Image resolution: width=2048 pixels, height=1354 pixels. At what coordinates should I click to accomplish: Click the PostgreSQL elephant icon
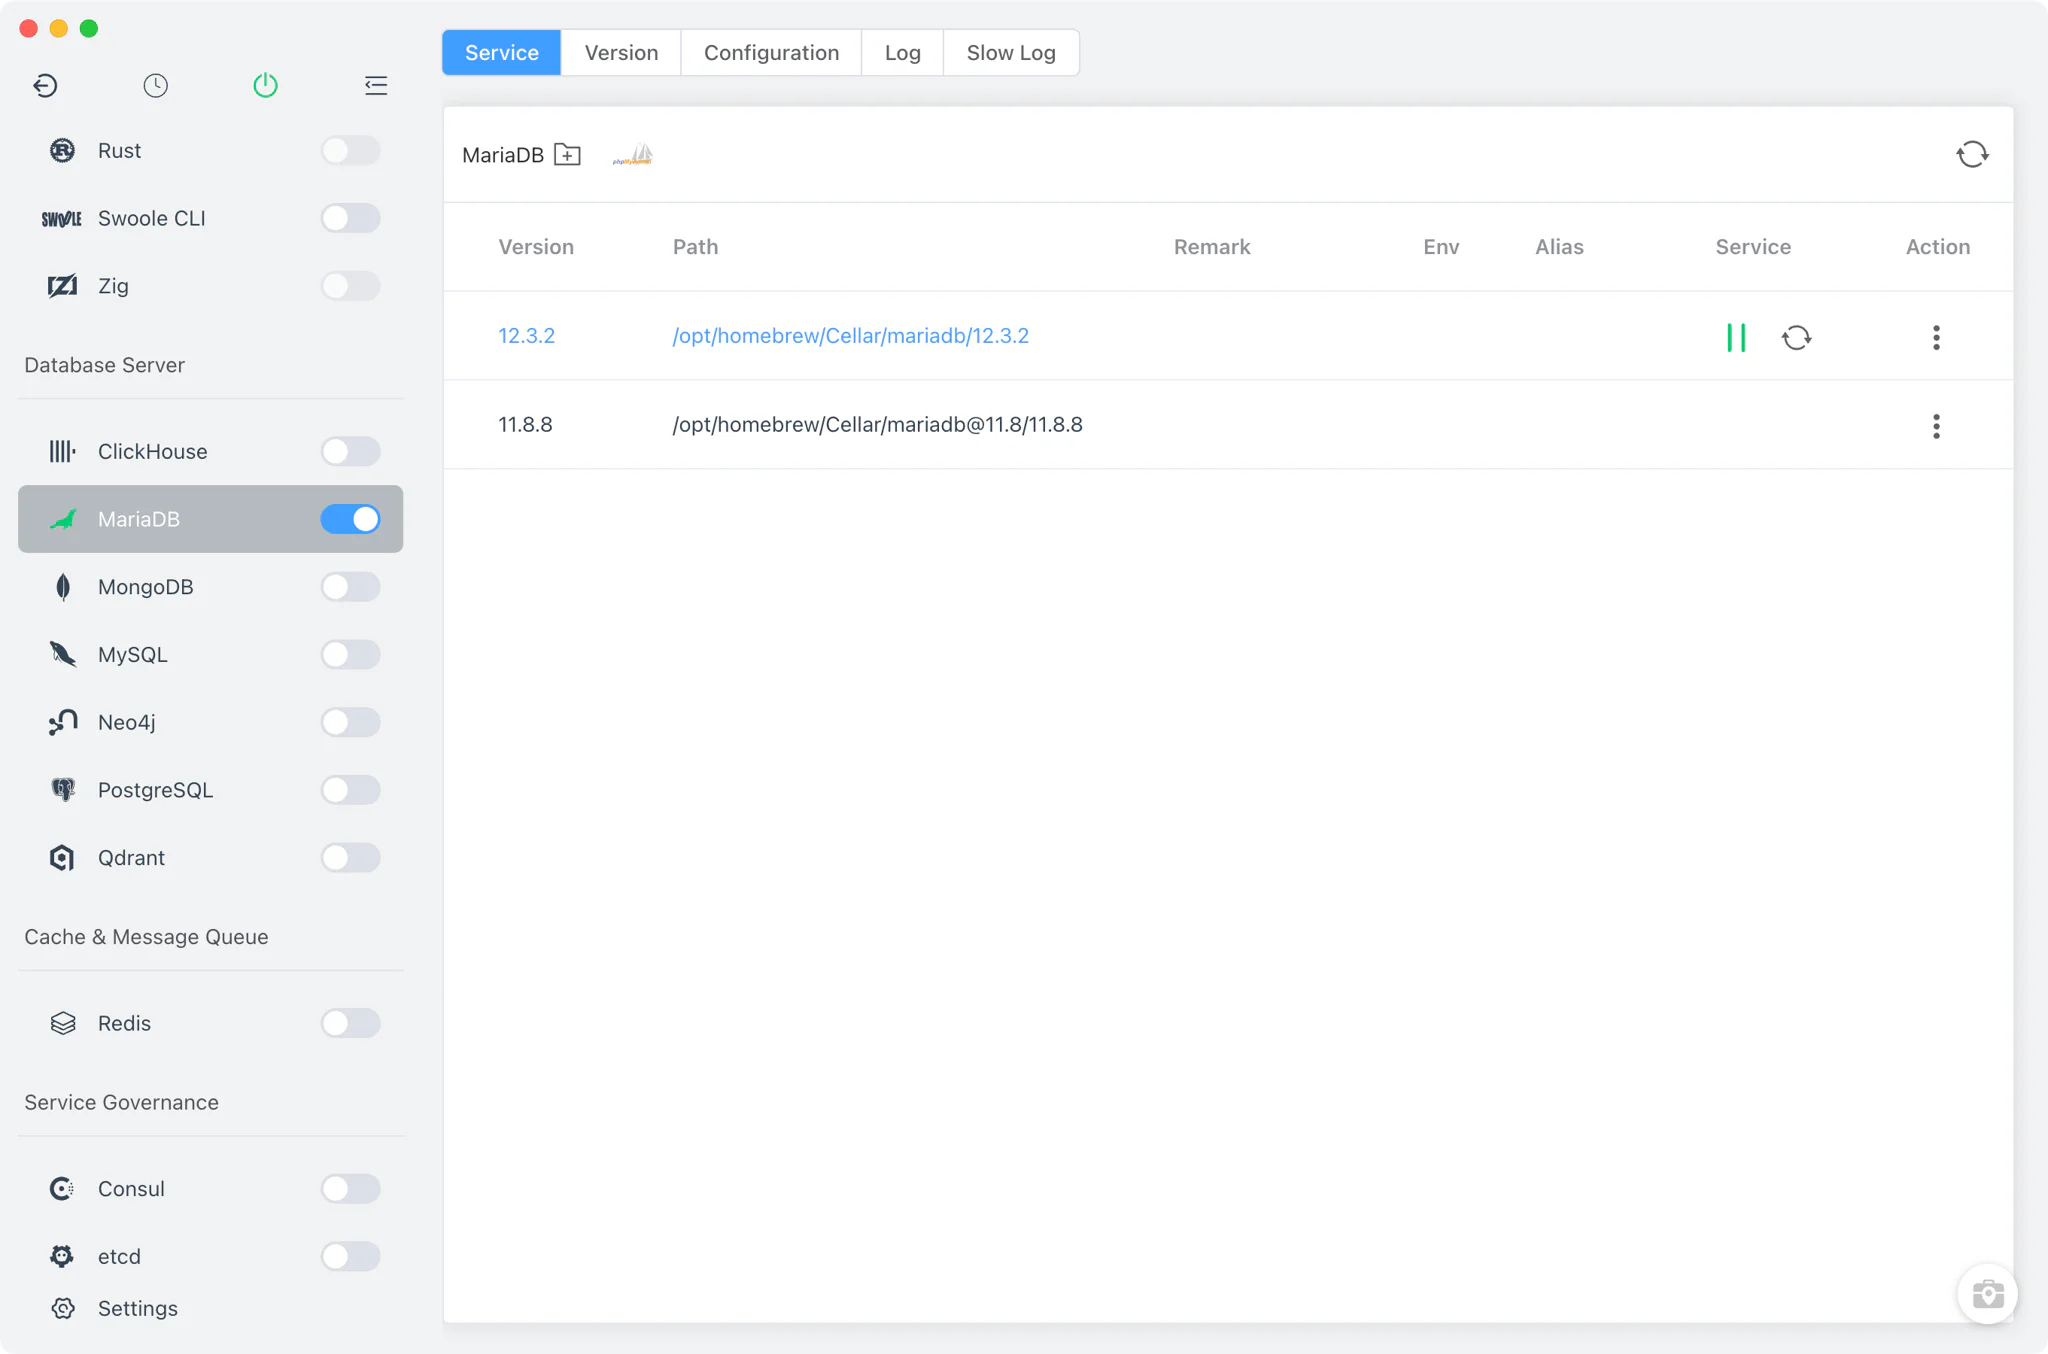62,790
